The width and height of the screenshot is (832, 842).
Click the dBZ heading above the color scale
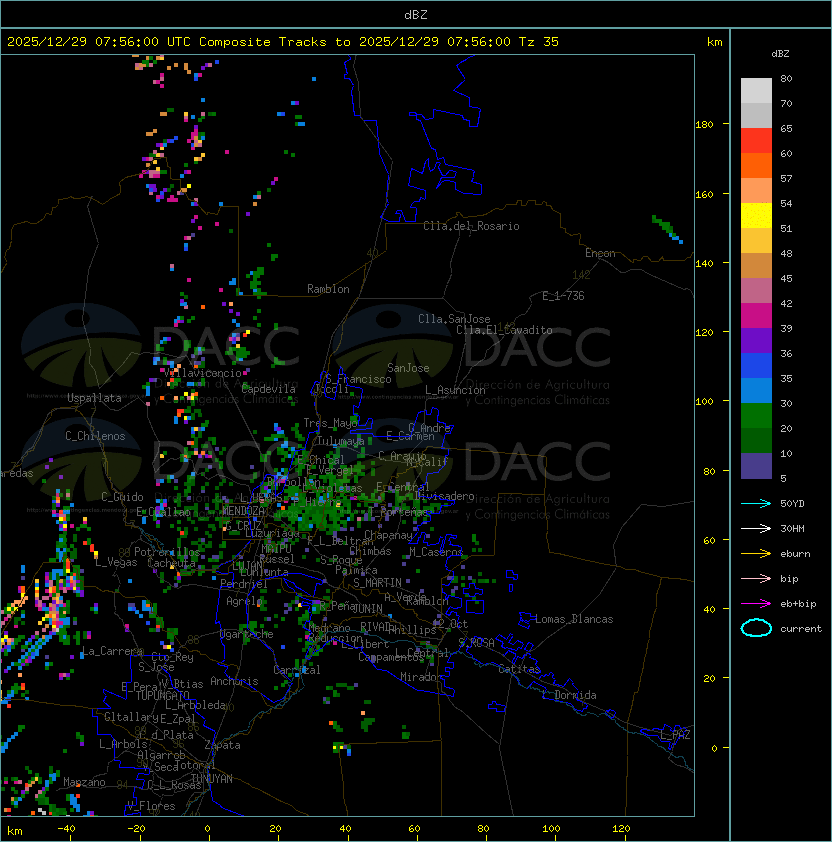tap(780, 54)
